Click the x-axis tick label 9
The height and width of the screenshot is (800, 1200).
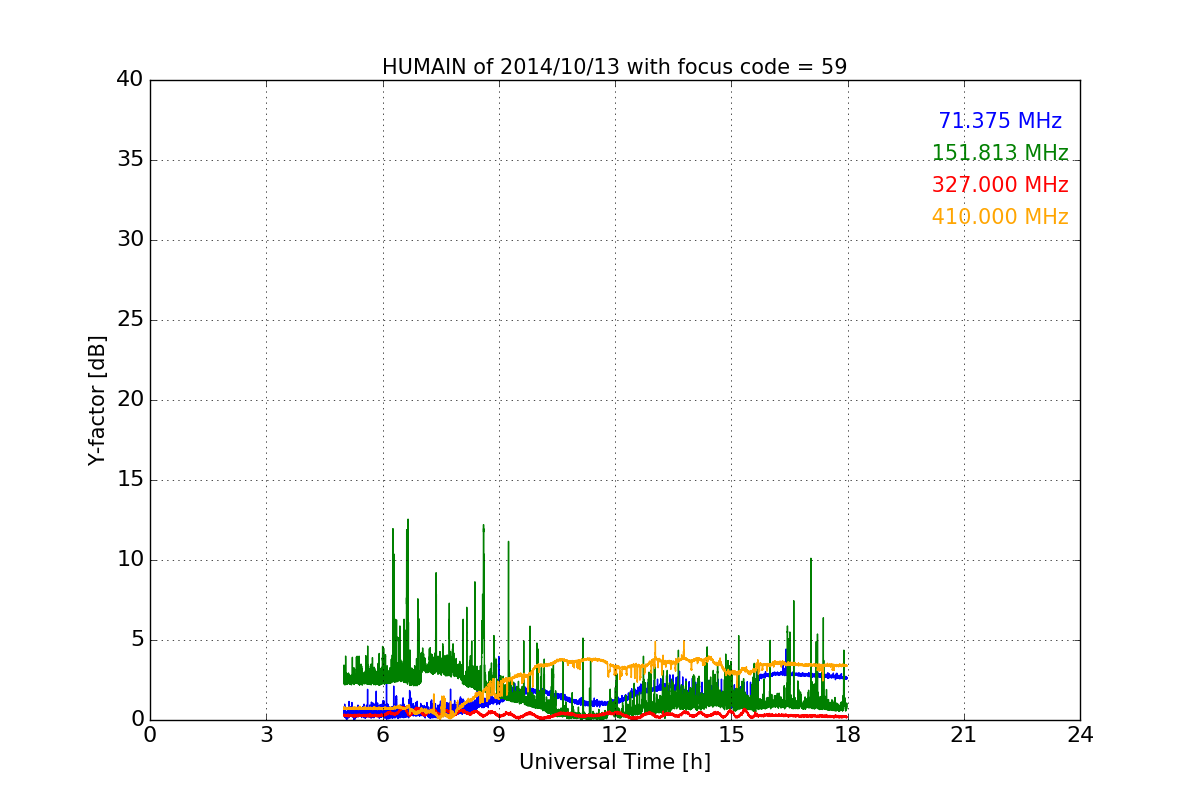[x=499, y=735]
